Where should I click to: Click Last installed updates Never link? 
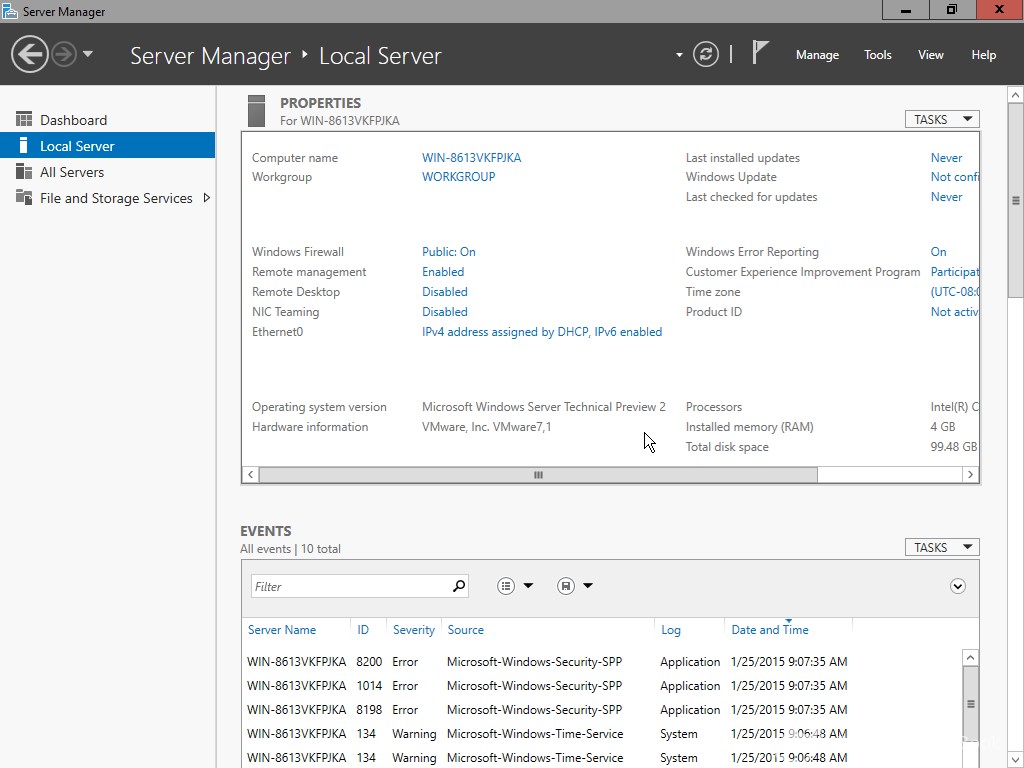click(x=946, y=157)
